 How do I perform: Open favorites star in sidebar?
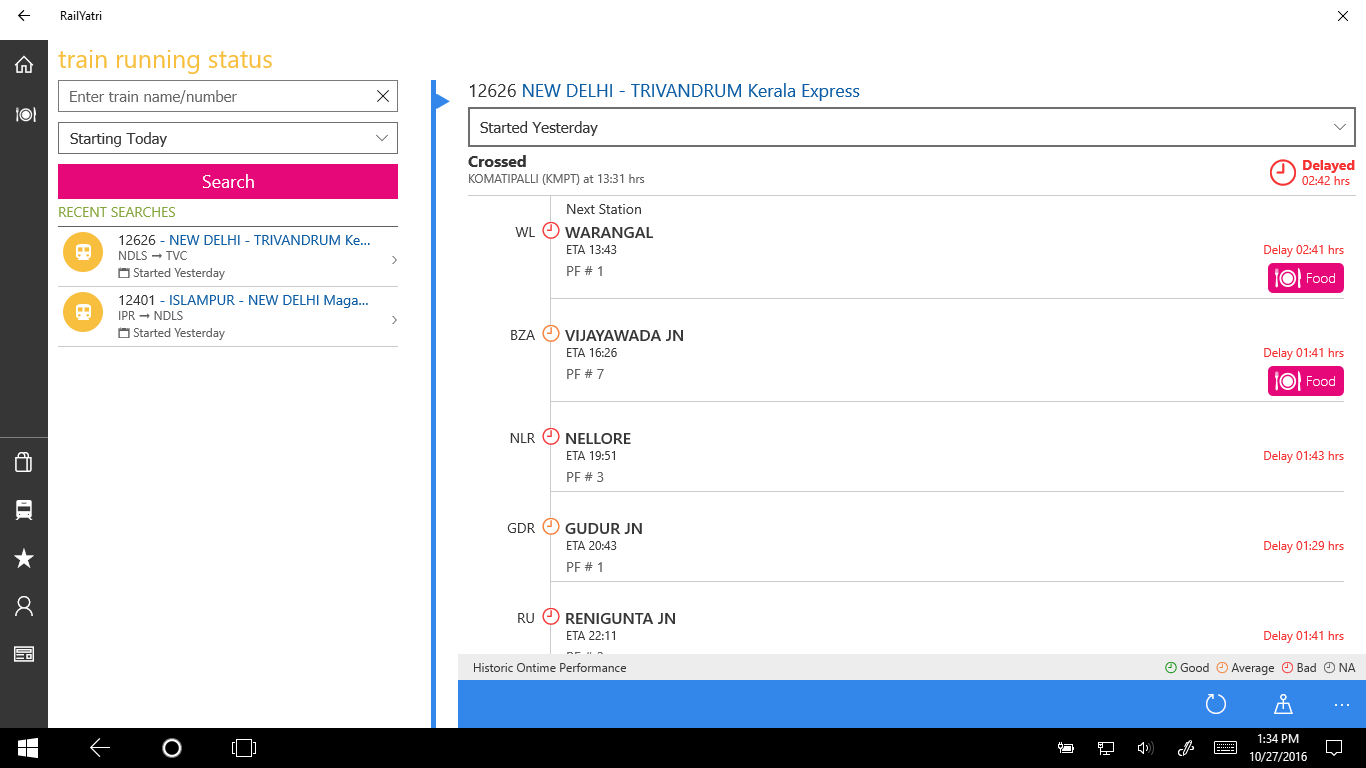(24, 558)
